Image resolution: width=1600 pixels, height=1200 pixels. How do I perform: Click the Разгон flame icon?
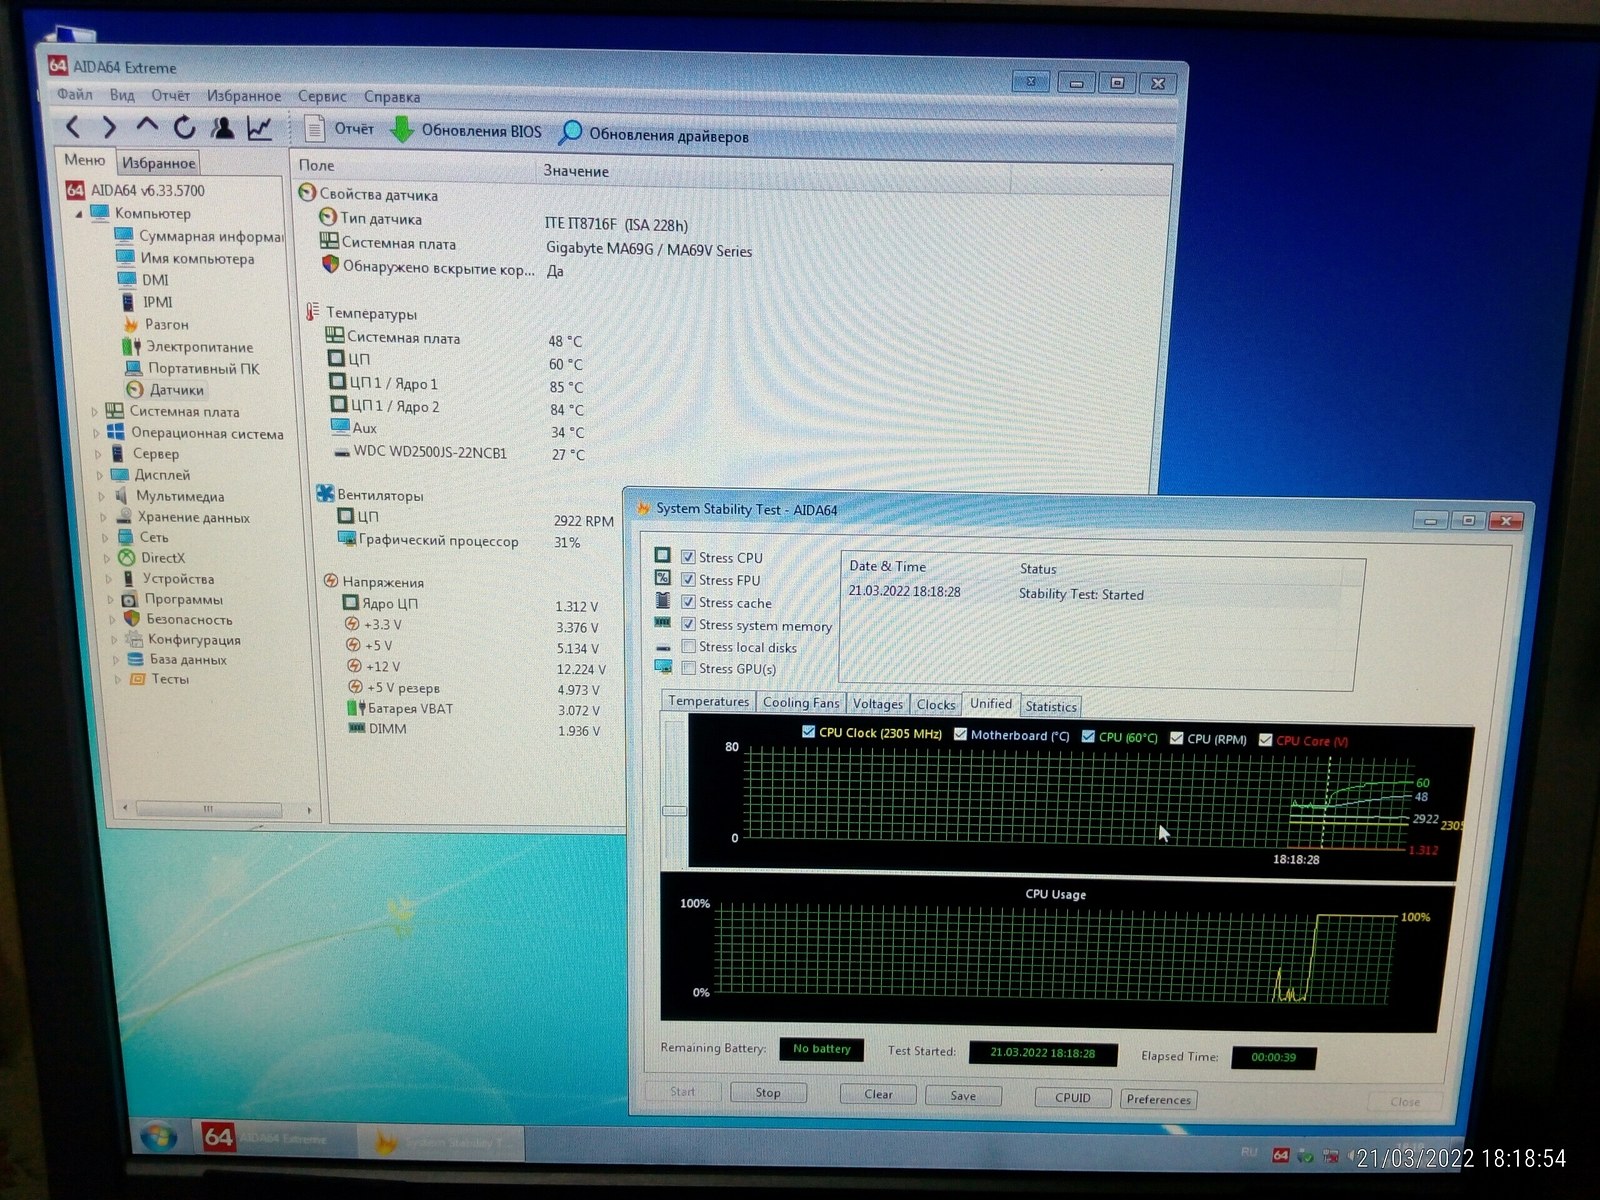click(131, 324)
